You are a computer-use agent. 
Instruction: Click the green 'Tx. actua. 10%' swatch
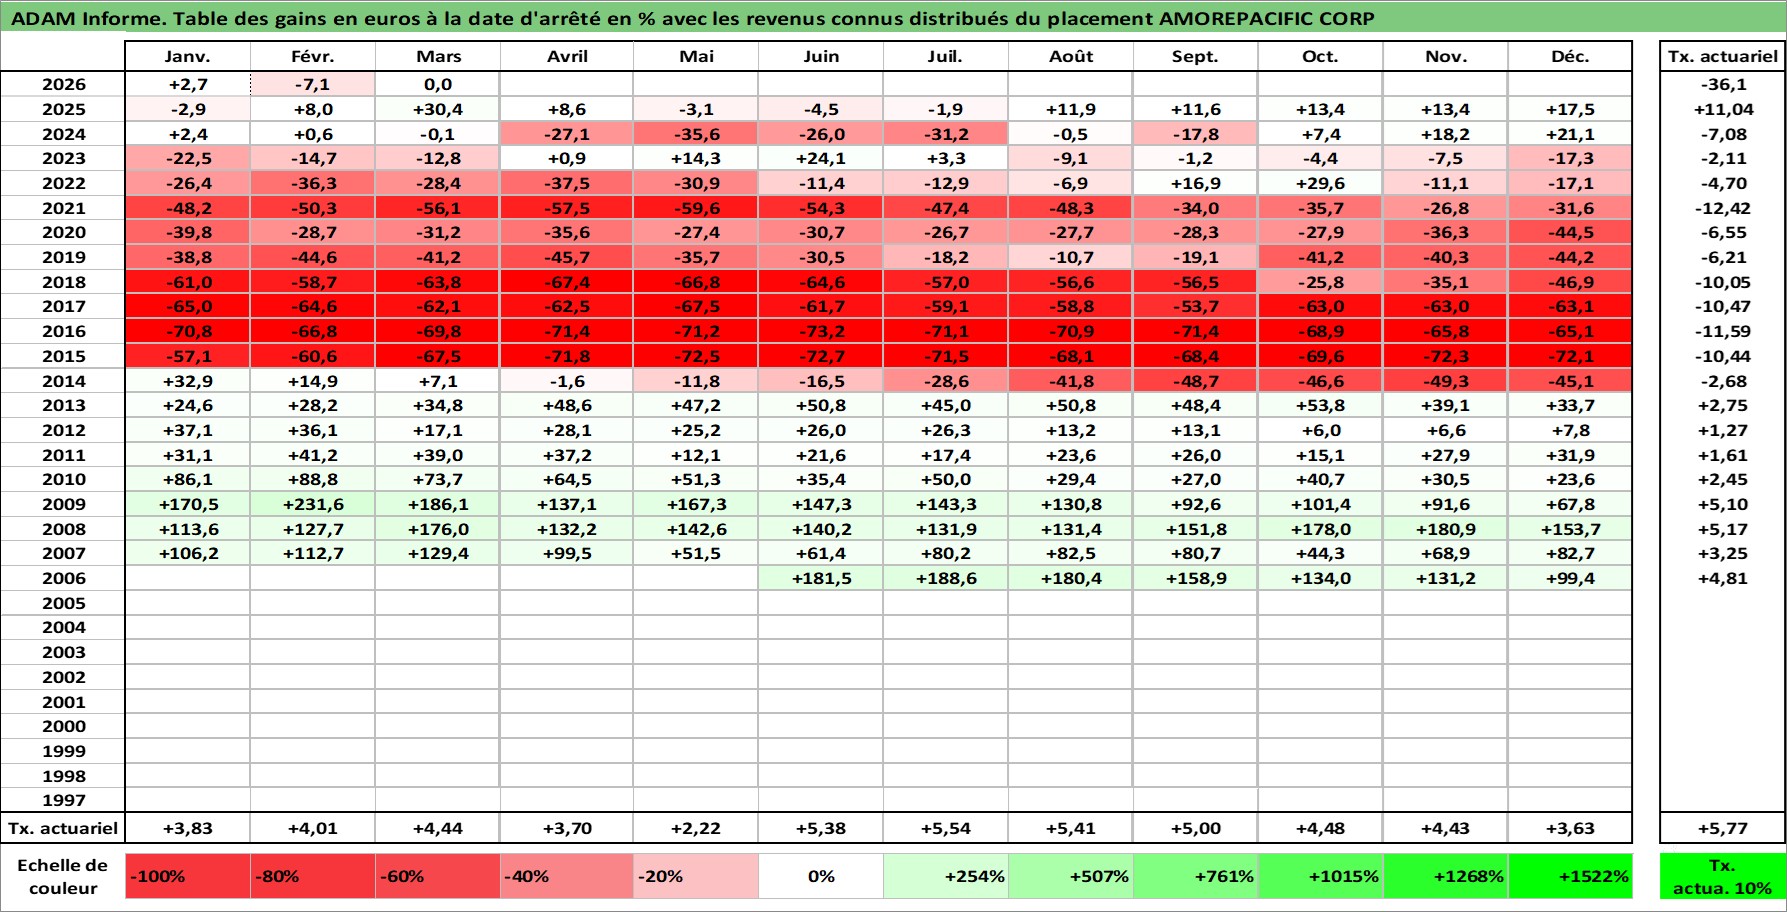(x=1722, y=876)
